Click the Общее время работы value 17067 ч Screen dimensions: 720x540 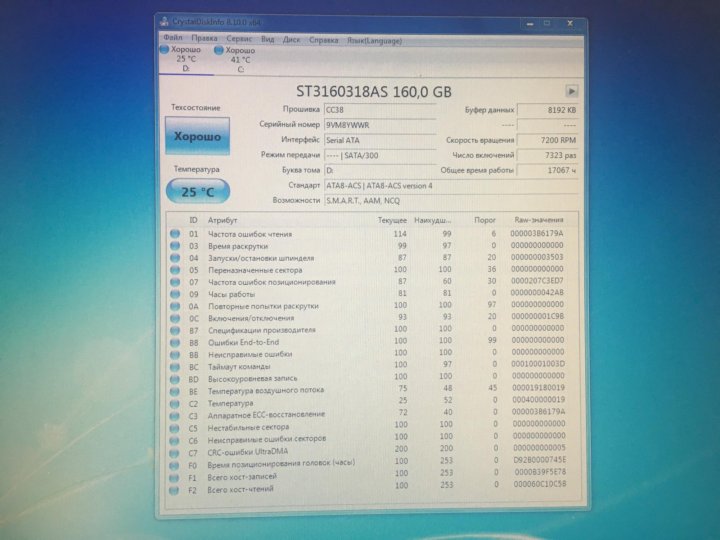point(547,170)
